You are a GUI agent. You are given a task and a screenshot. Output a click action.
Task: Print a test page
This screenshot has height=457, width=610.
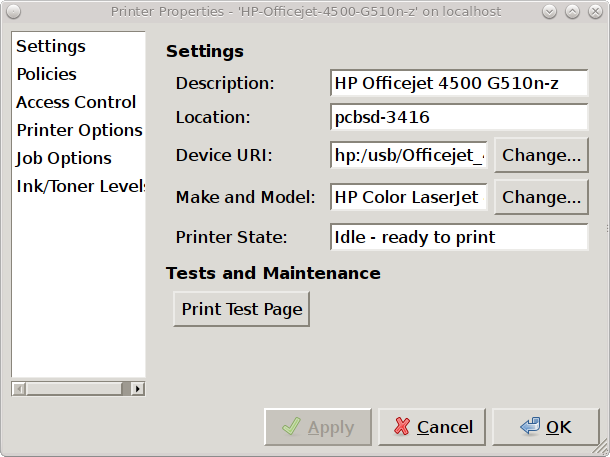click(242, 309)
